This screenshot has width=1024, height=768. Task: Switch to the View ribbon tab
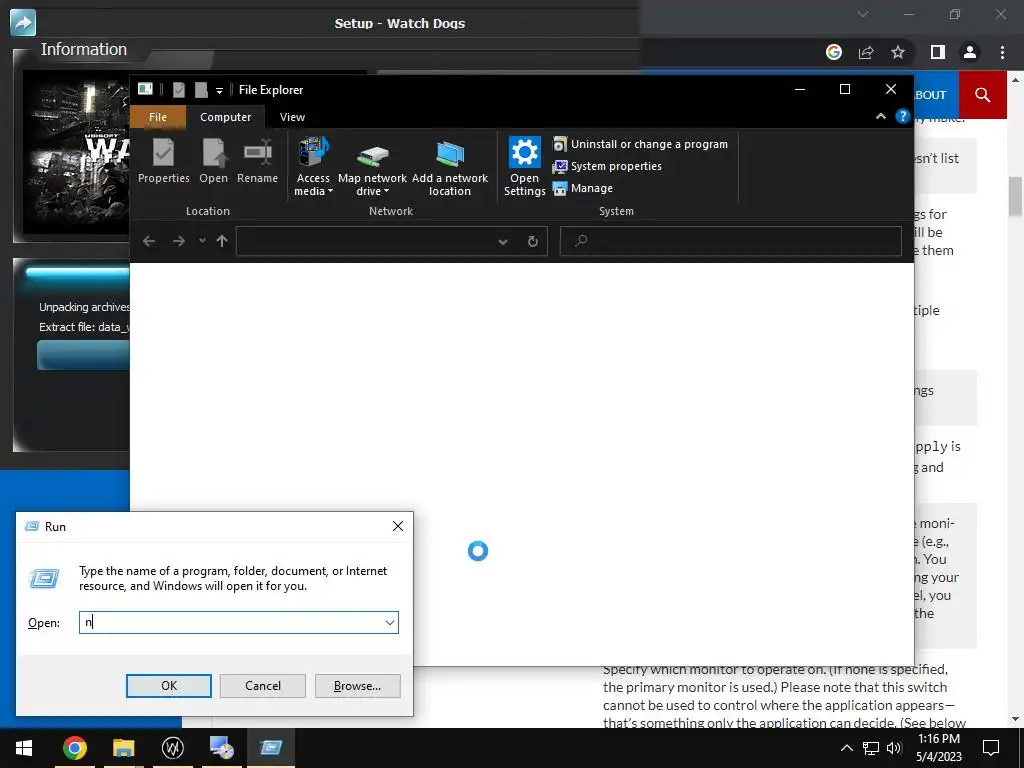(x=292, y=117)
